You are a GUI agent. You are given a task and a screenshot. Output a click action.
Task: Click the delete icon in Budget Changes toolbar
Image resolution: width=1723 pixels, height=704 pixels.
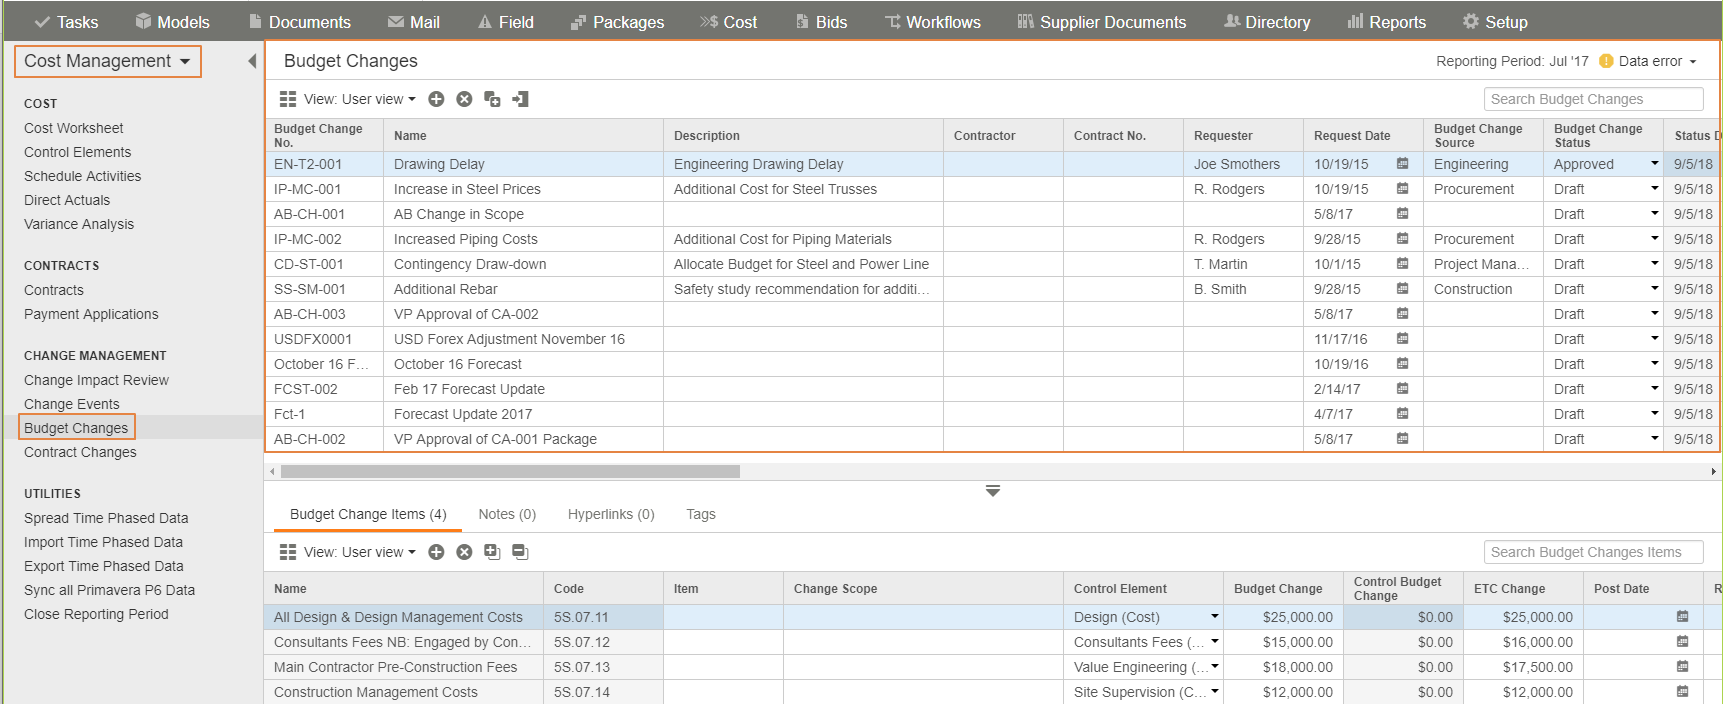(464, 99)
